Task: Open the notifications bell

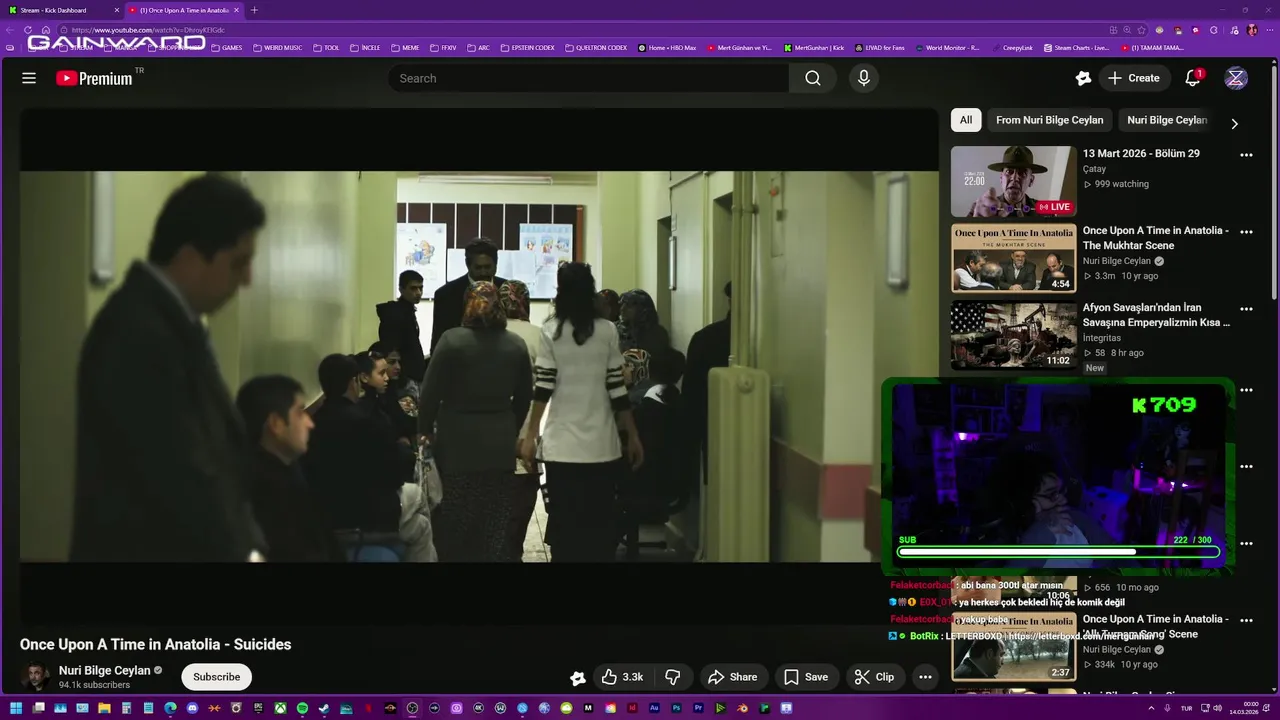Action: click(1192, 78)
